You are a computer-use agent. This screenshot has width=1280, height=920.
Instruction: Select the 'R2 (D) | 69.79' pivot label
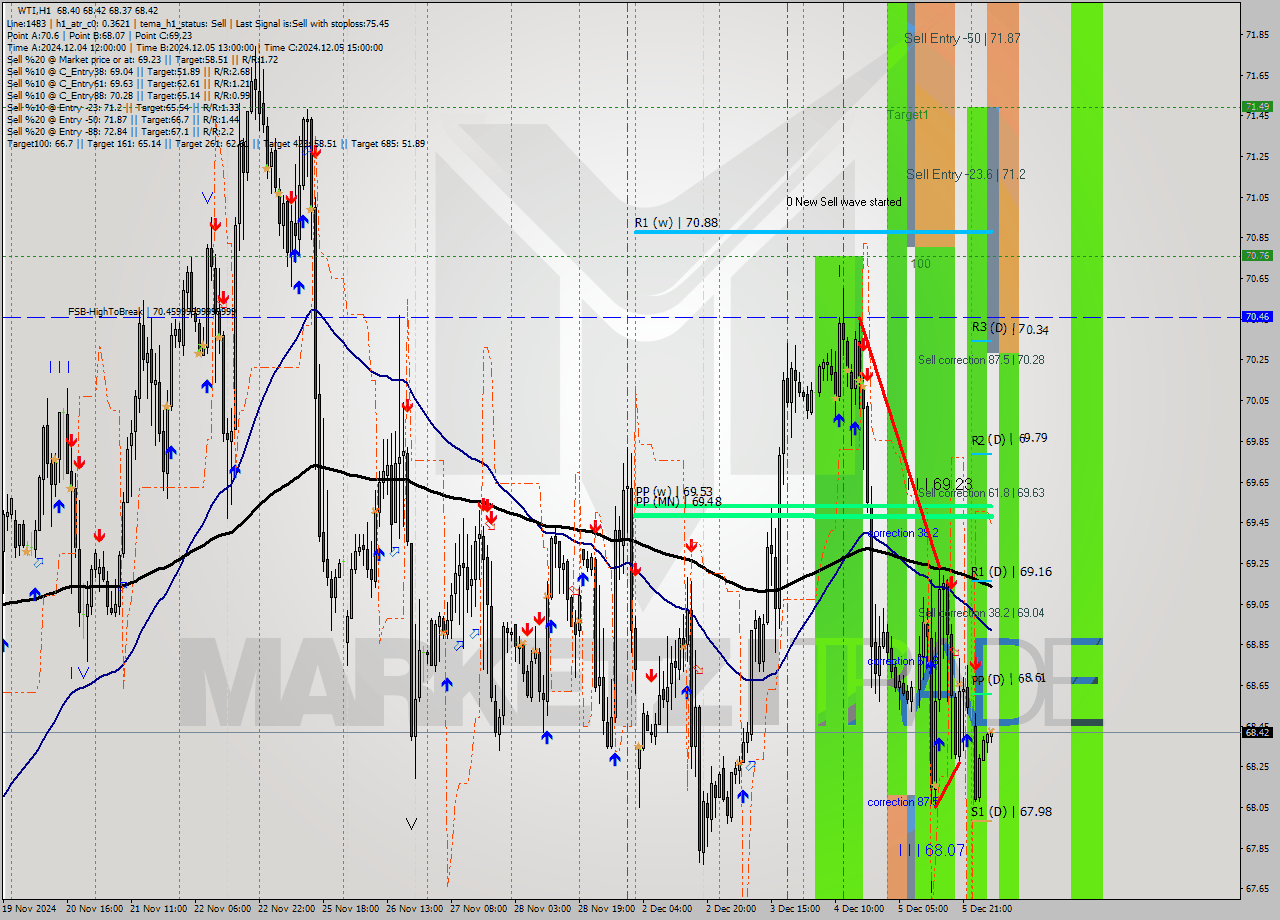point(1009,438)
